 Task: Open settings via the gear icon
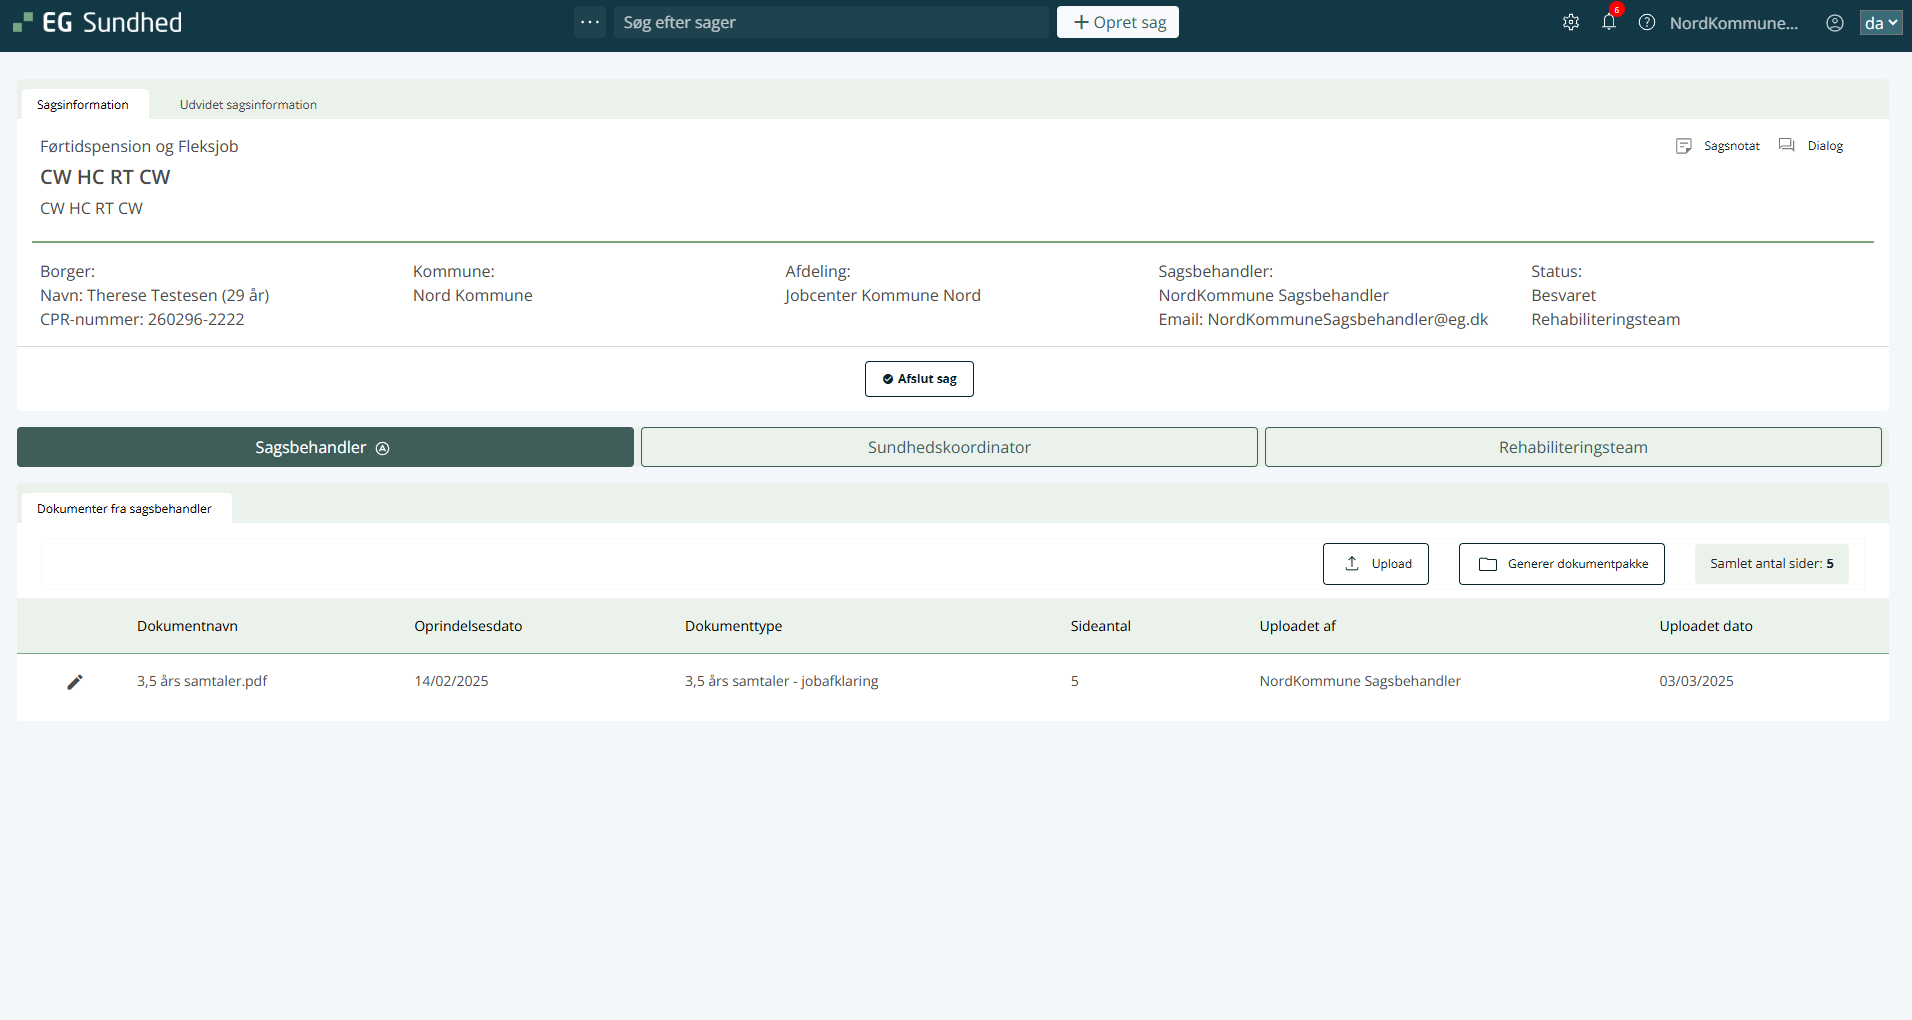(1571, 22)
